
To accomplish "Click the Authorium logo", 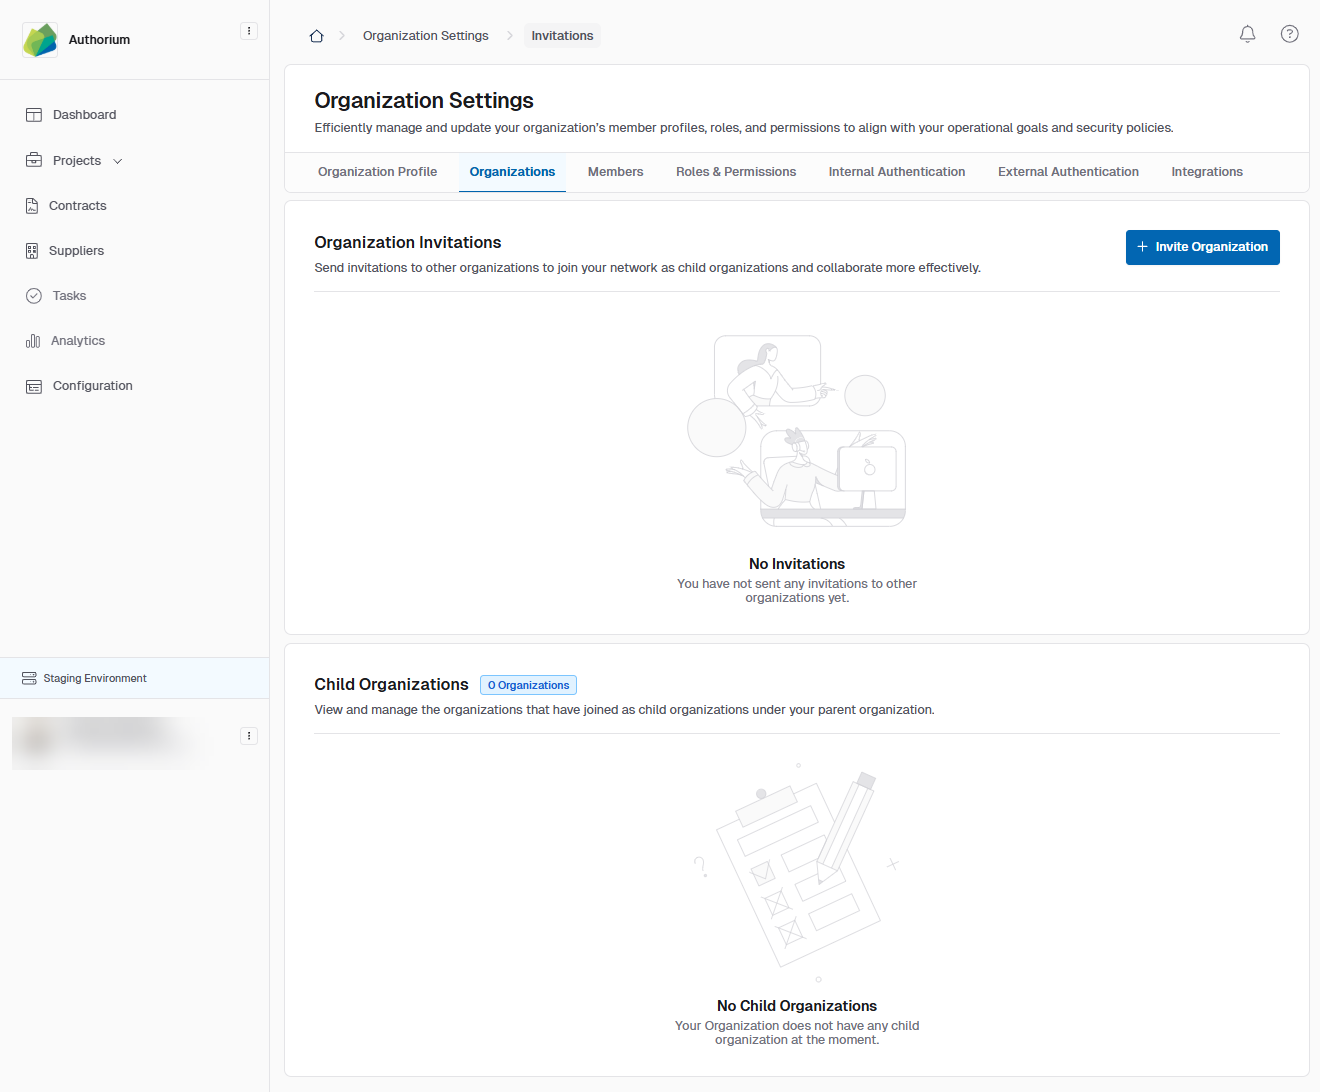I will [x=40, y=40].
